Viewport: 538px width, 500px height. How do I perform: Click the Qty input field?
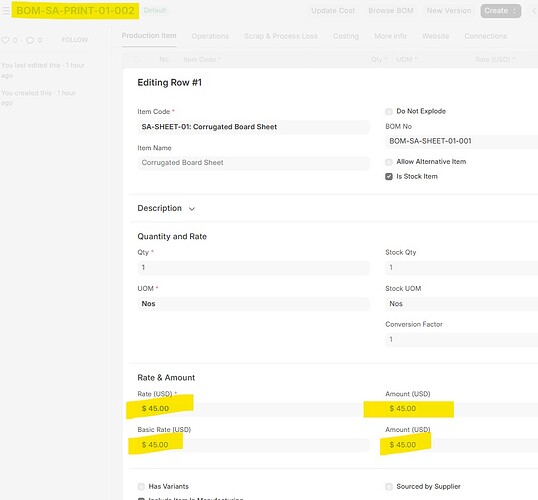[x=254, y=268]
